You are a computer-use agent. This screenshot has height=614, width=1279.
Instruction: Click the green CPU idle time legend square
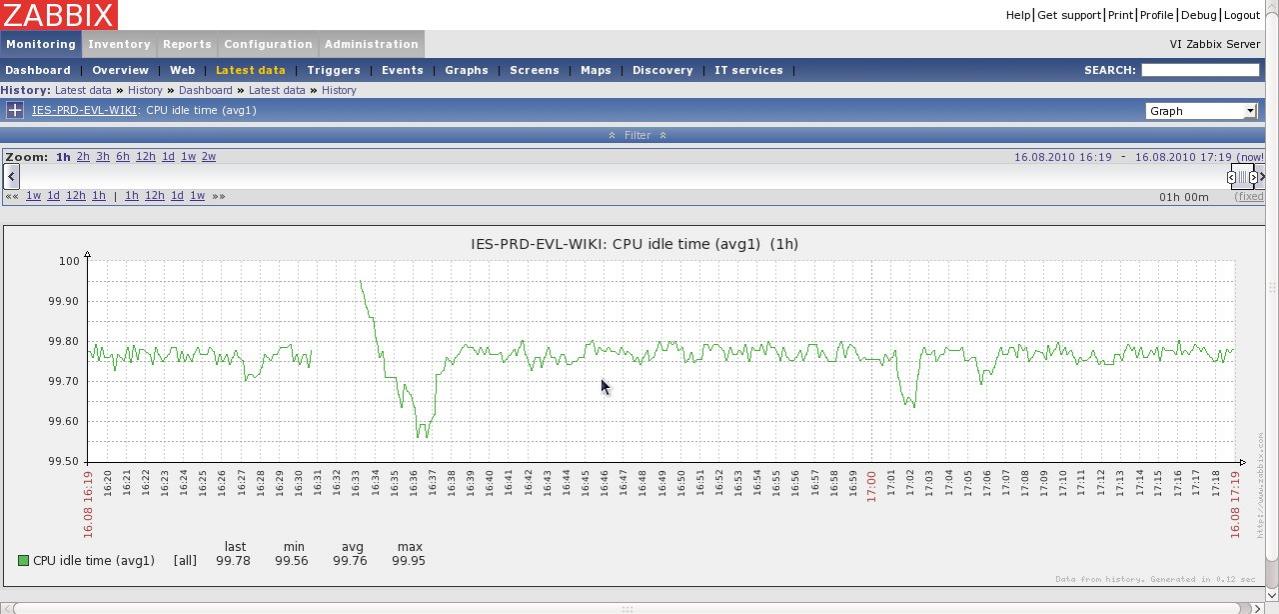pyautogui.click(x=23, y=561)
